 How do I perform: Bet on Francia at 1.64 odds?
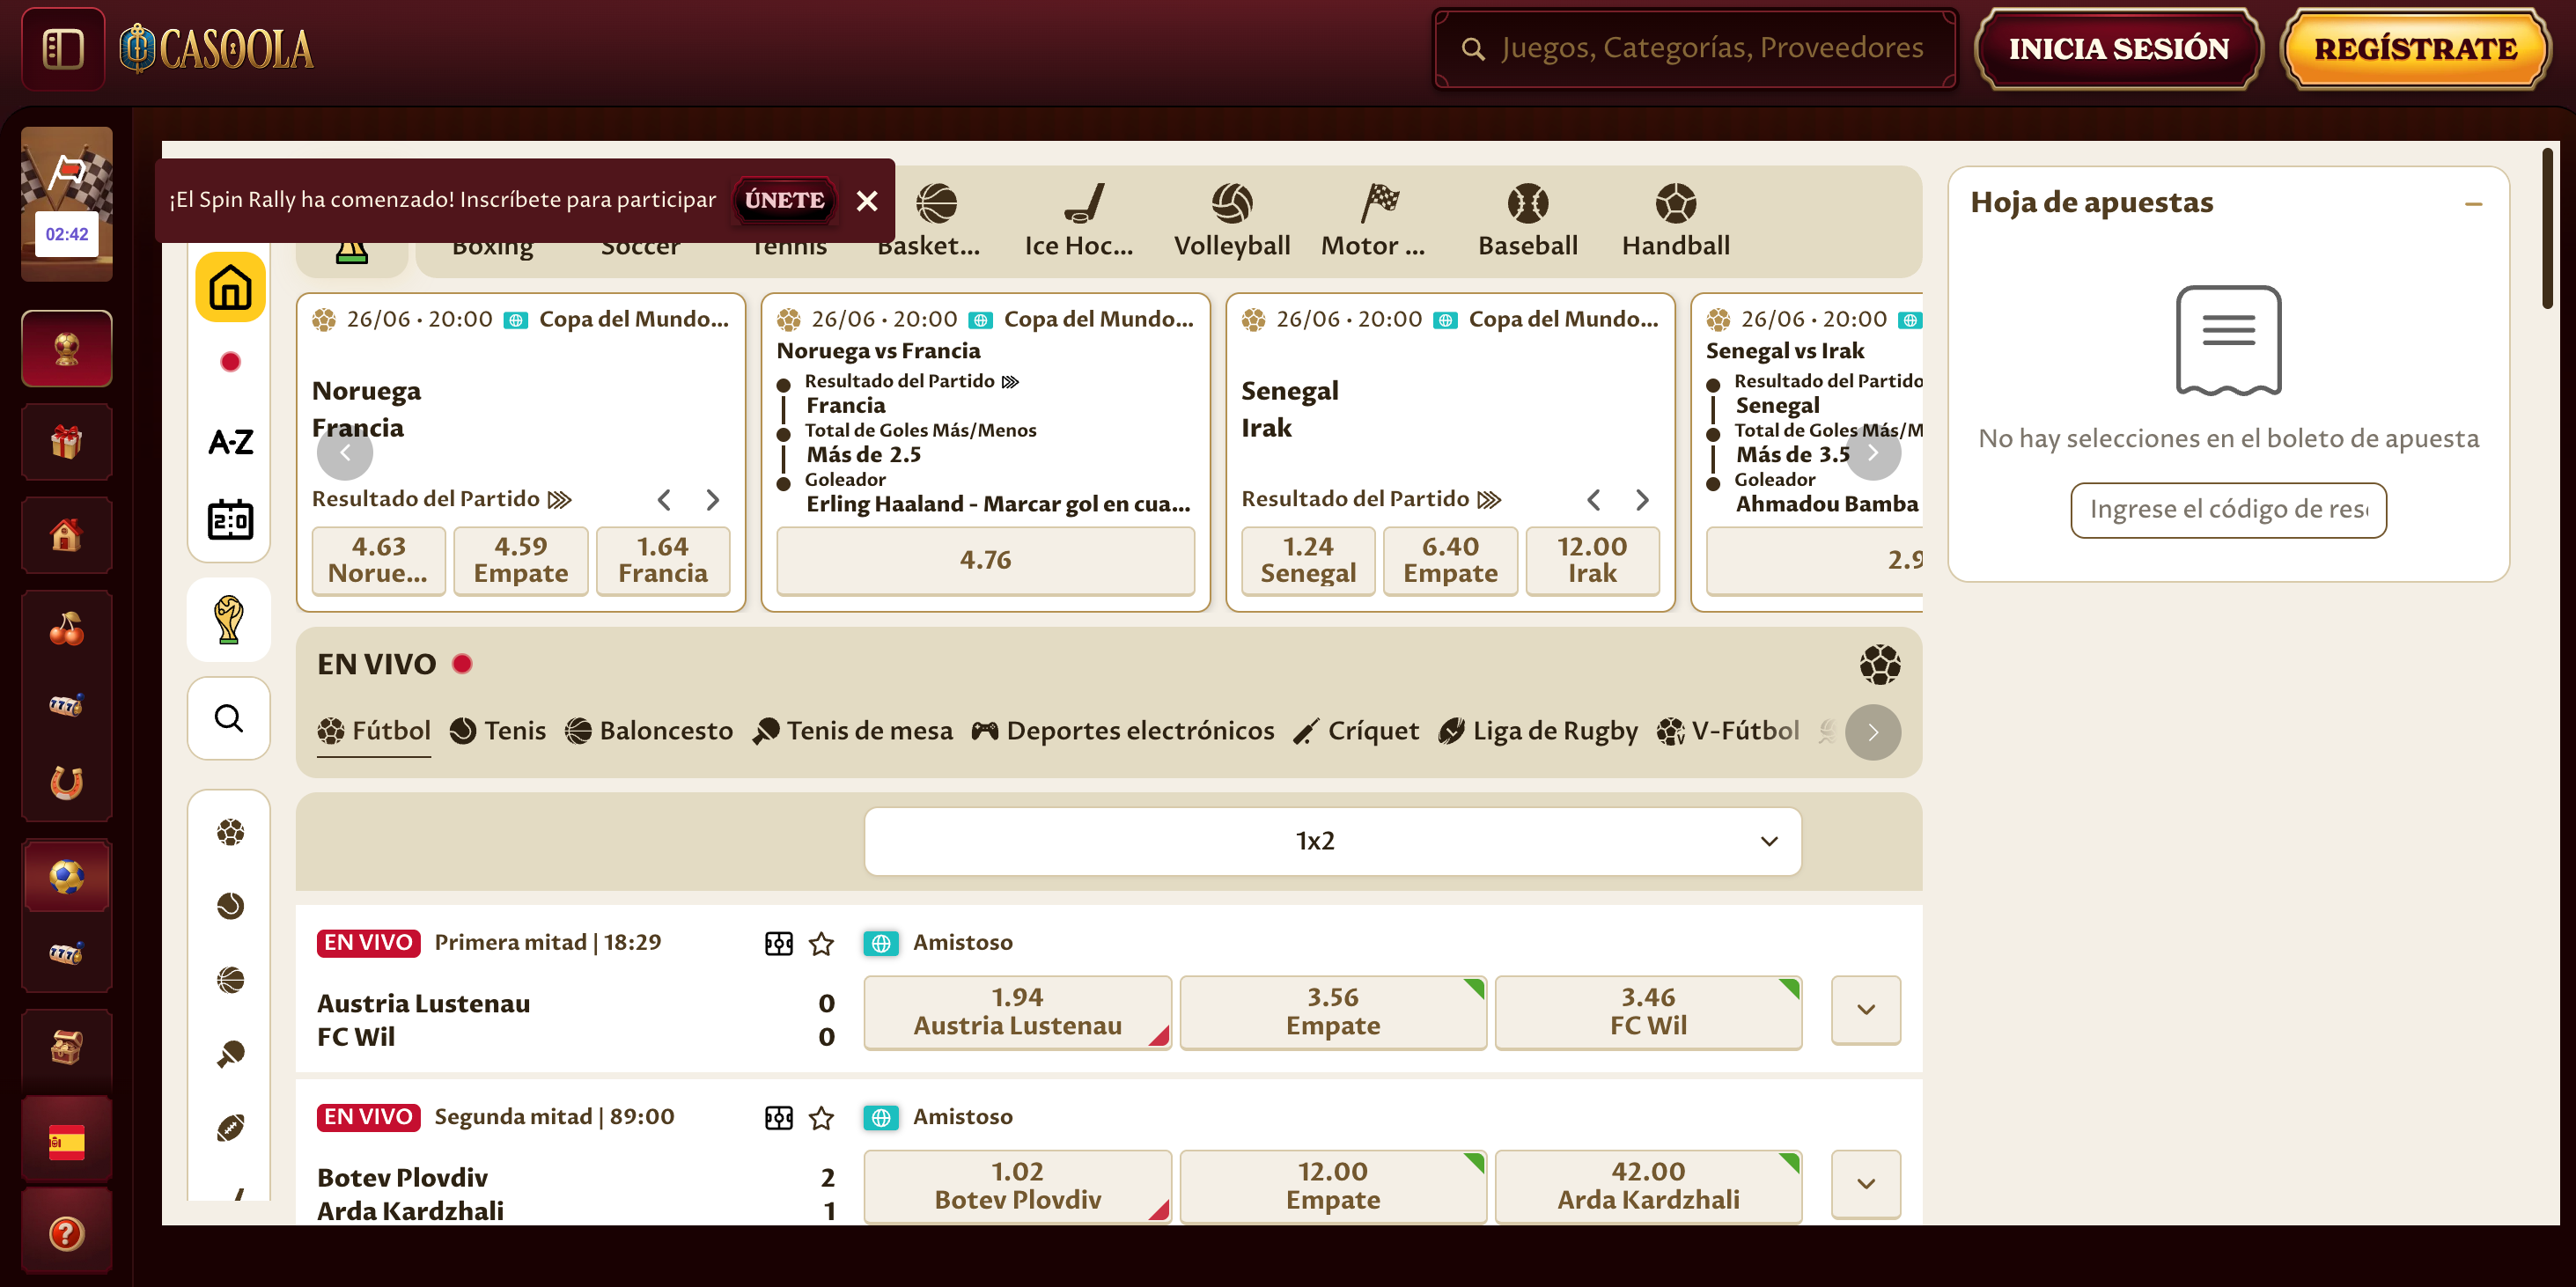[663, 560]
